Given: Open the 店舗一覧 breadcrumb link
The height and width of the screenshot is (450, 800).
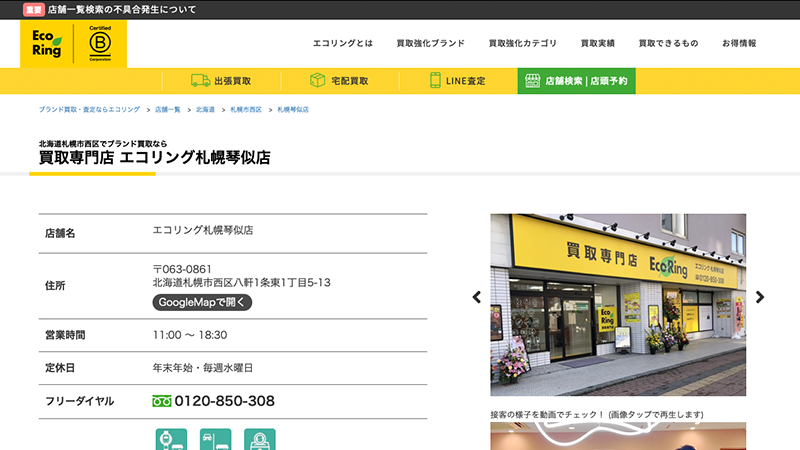Looking at the screenshot, I should pyautogui.click(x=167, y=109).
